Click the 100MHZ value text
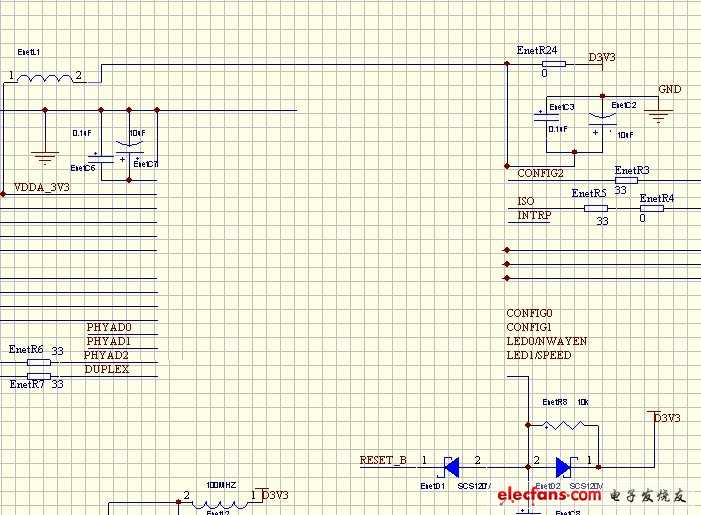The width and height of the screenshot is (701, 515). 221,485
